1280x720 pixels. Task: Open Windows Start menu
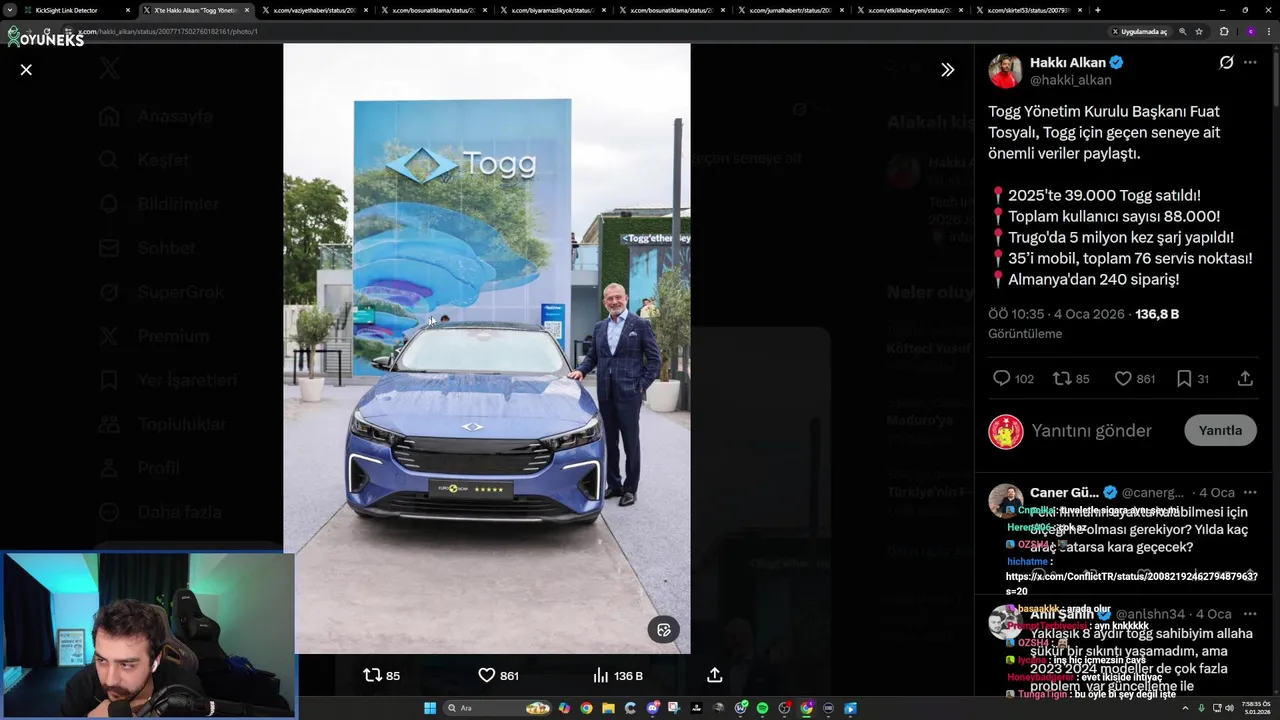(x=430, y=708)
